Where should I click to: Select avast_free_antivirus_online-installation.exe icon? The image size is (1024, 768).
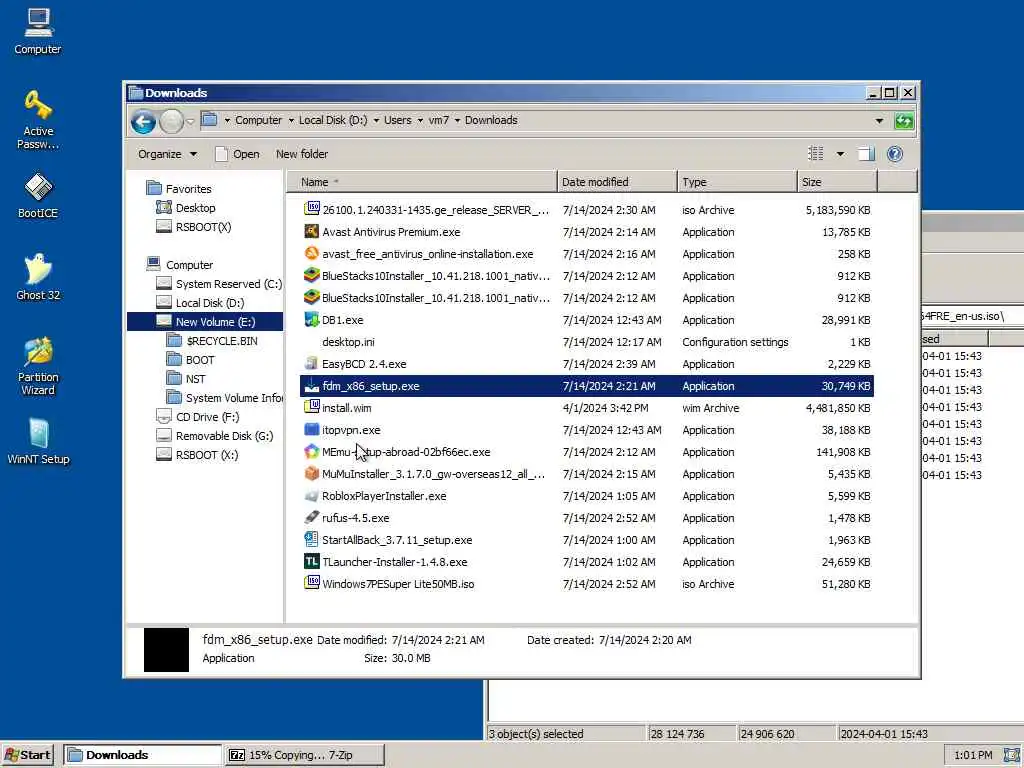click(x=312, y=254)
